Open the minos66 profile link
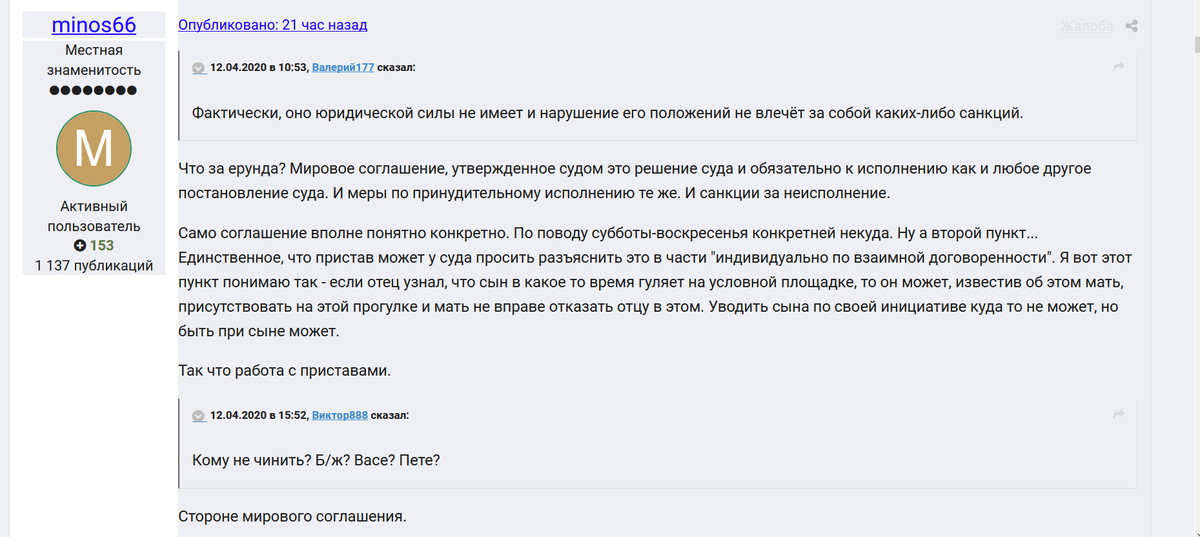 94,25
